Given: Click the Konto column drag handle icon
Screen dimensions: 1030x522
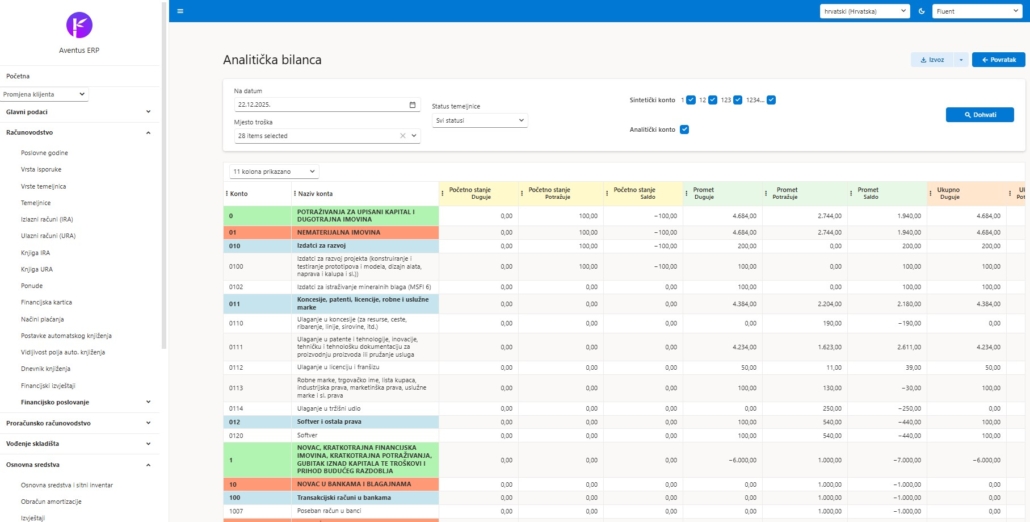Looking at the screenshot, I should pyautogui.click(x=226, y=193).
